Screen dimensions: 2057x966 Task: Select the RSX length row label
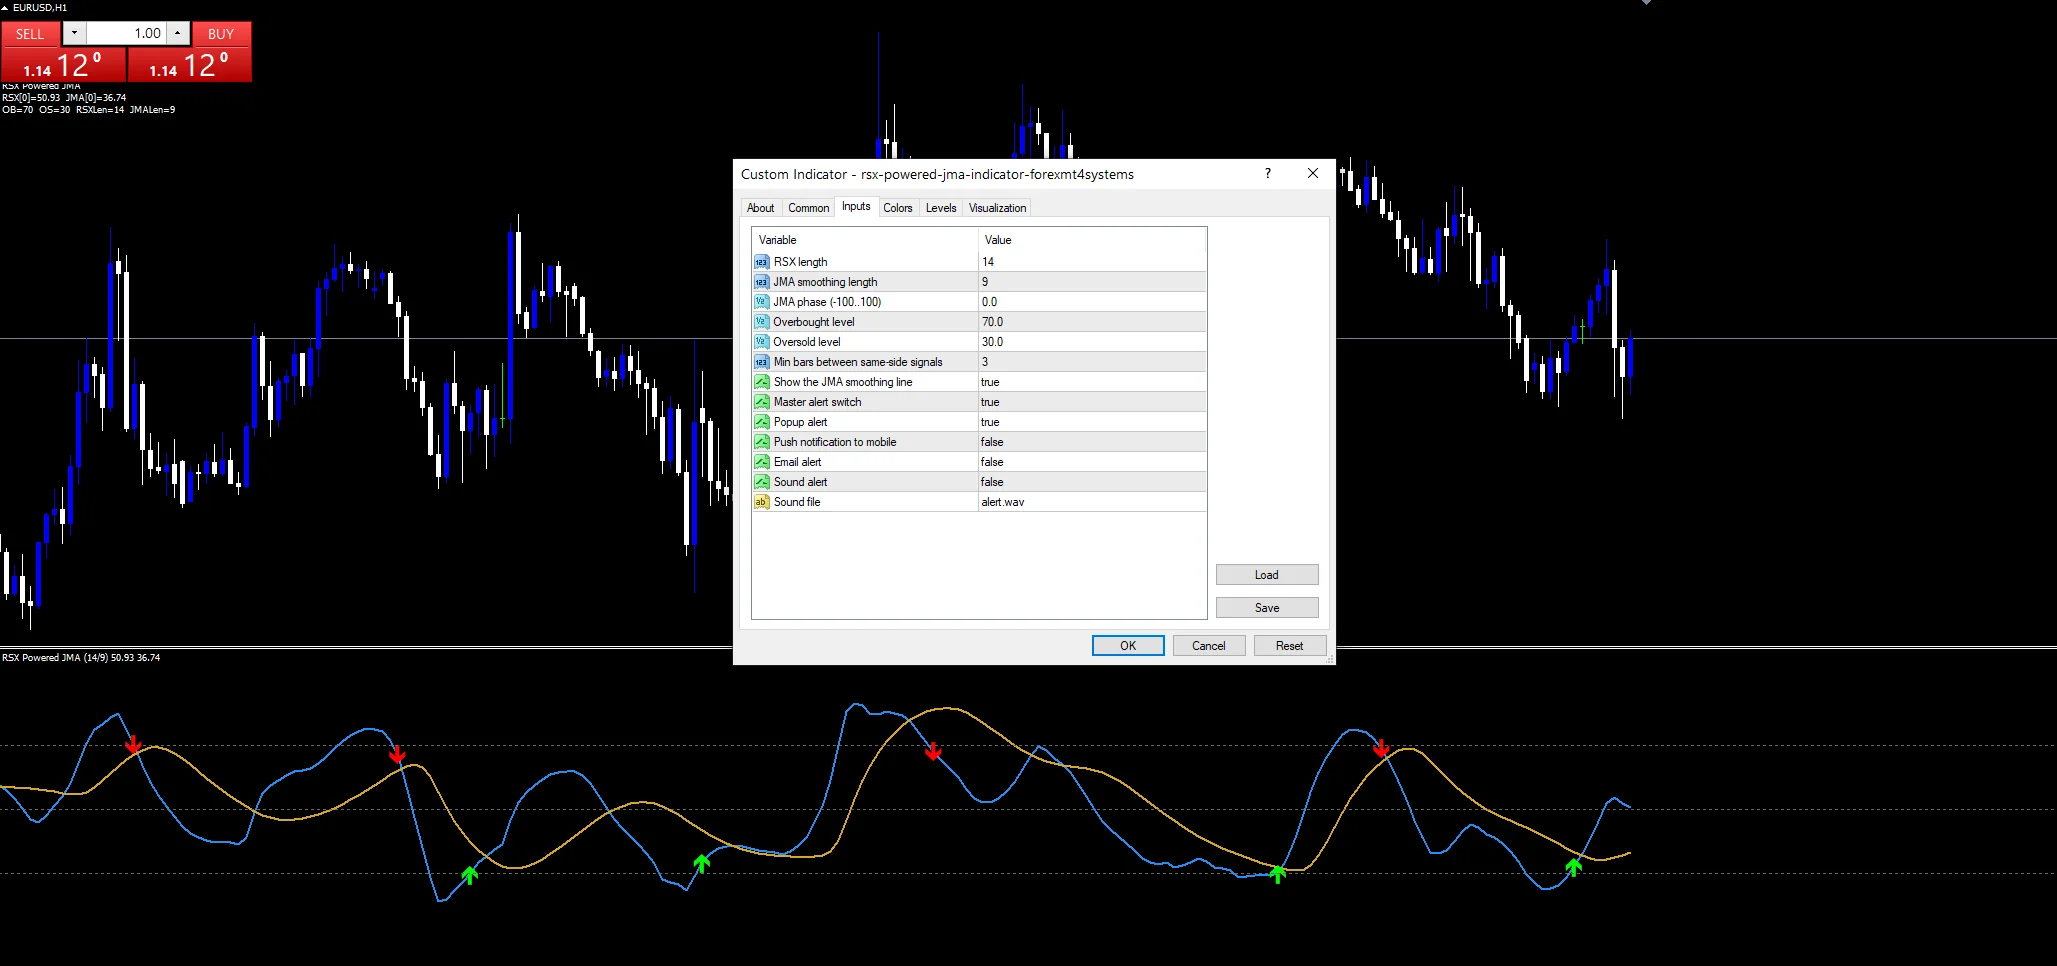pos(800,262)
